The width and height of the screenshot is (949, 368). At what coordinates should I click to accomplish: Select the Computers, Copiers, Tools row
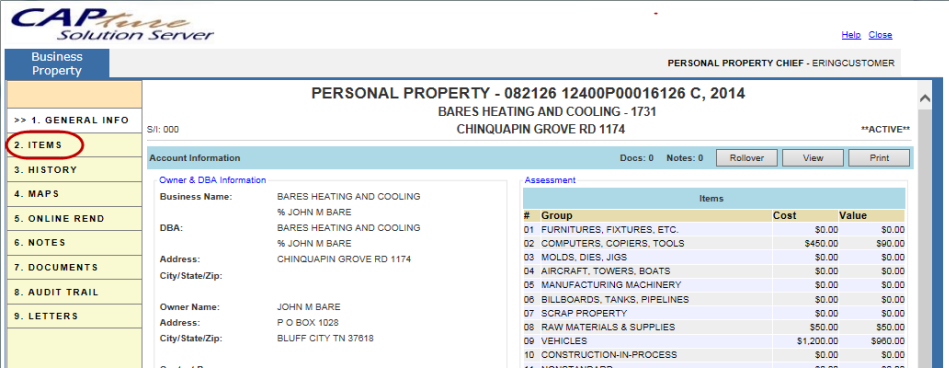(714, 243)
